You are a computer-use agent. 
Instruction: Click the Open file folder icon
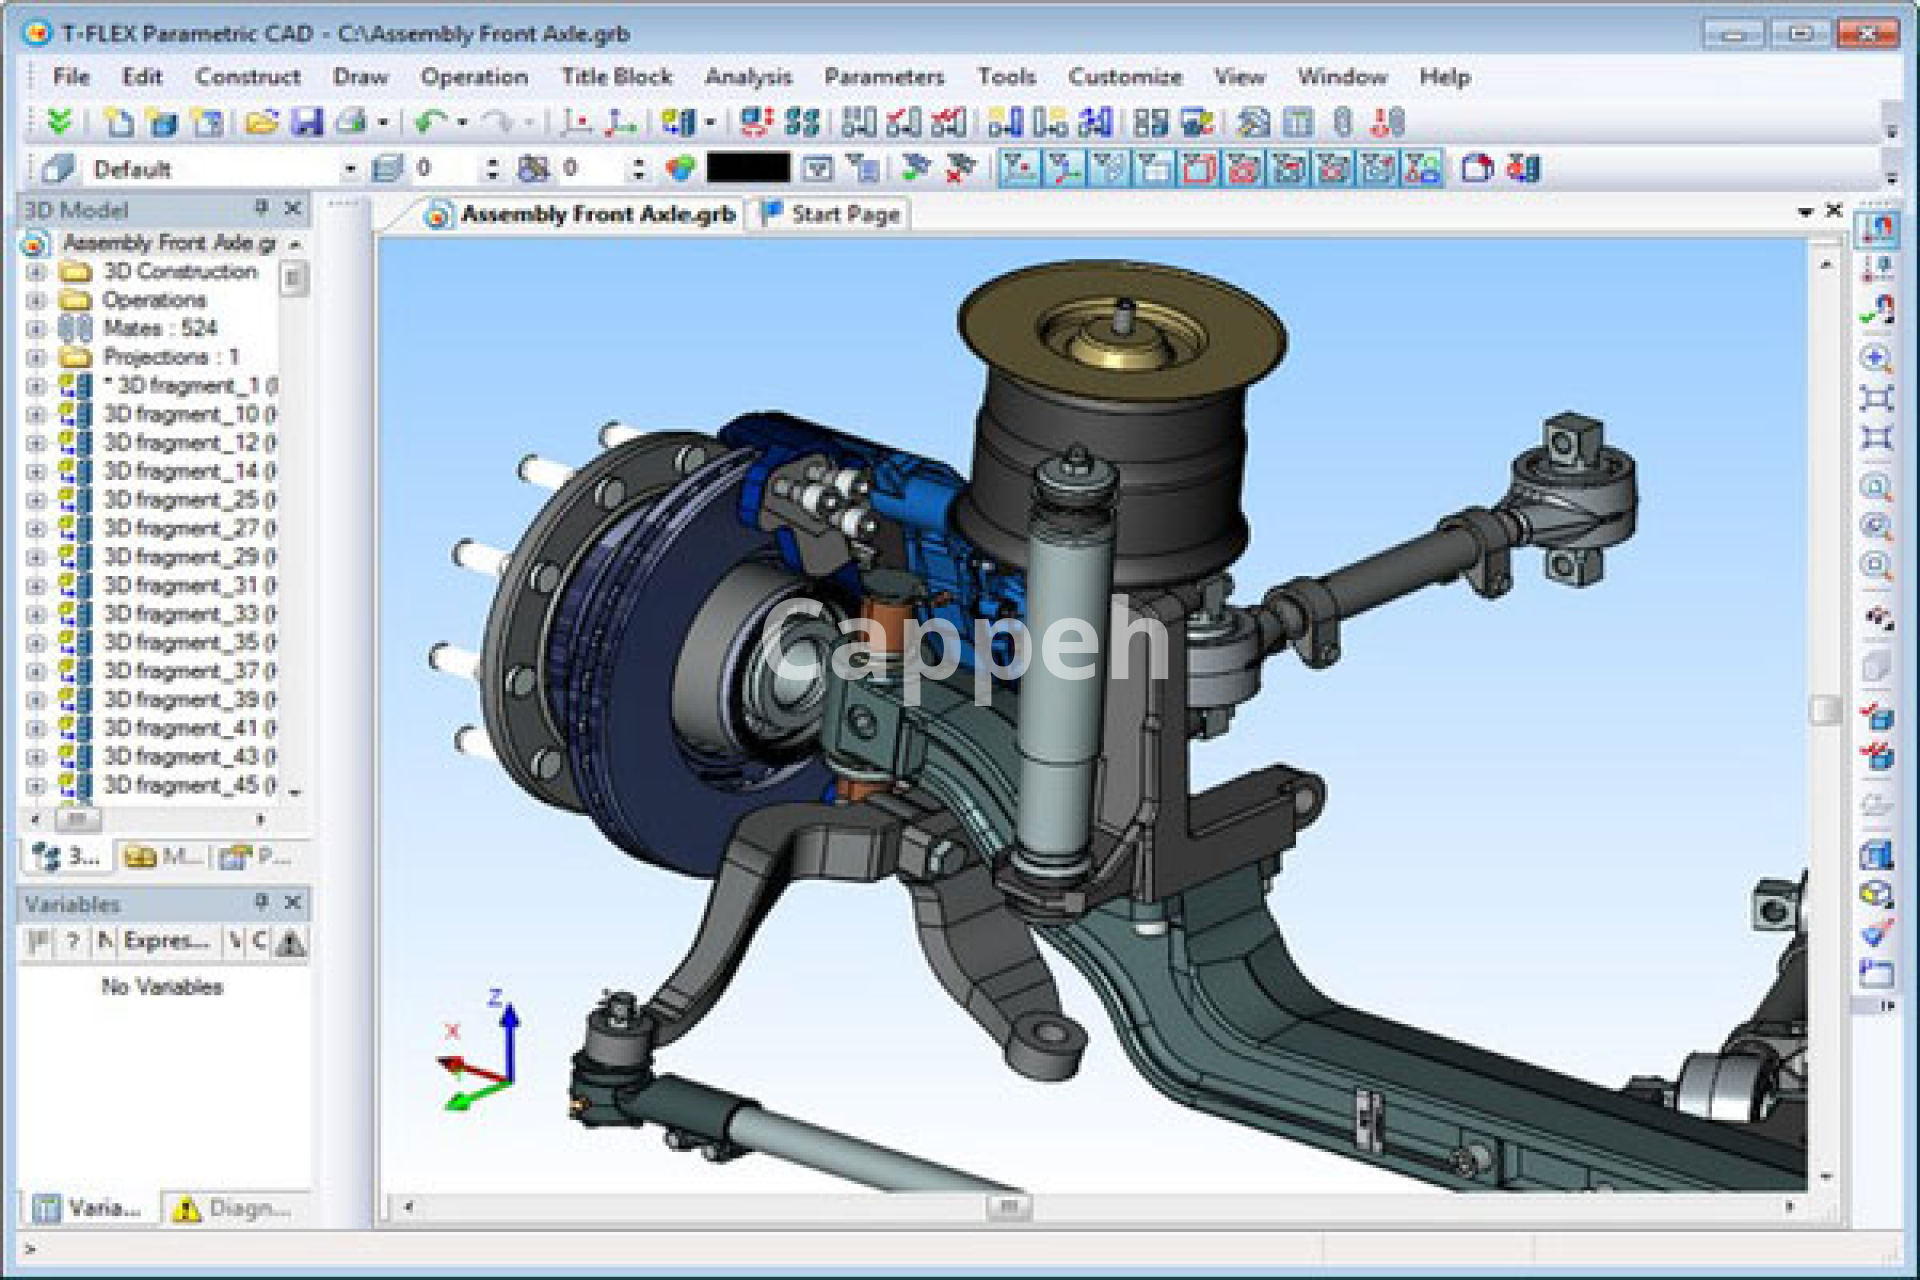point(261,122)
